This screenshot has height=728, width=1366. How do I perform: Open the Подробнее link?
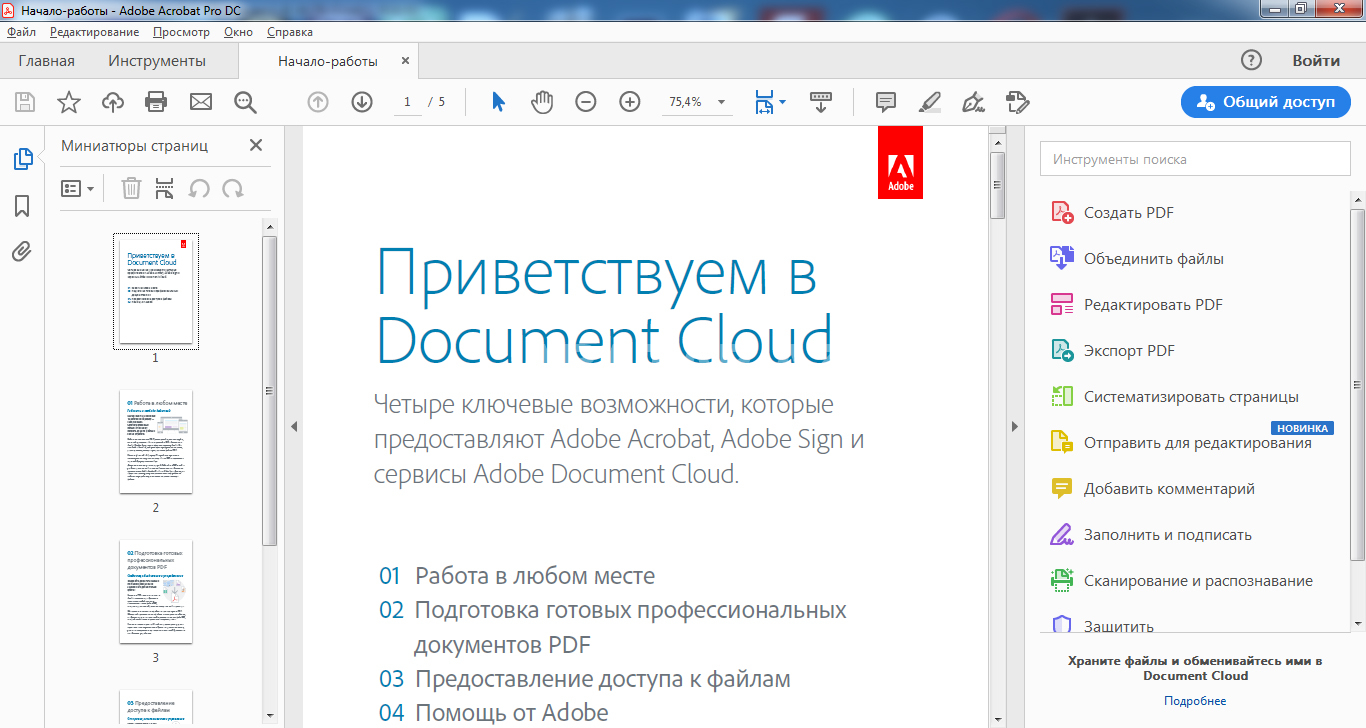1195,701
